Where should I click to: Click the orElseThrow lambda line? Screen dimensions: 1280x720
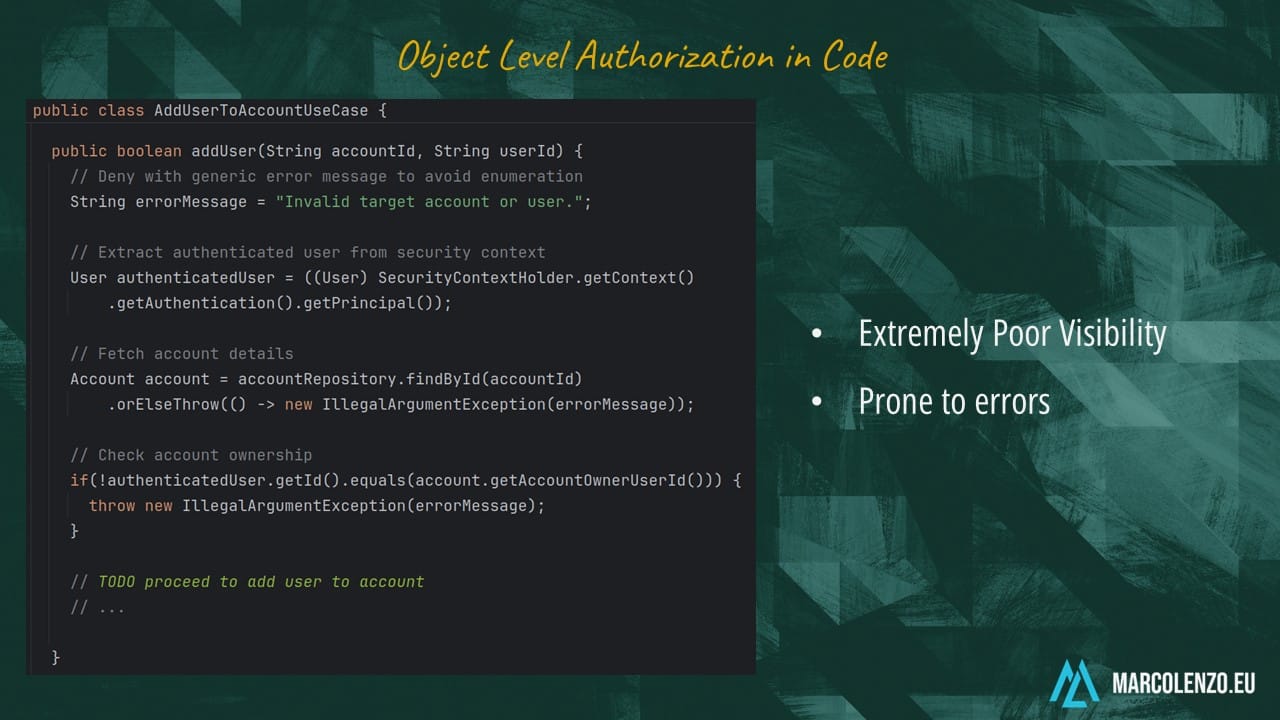[x=400, y=404]
